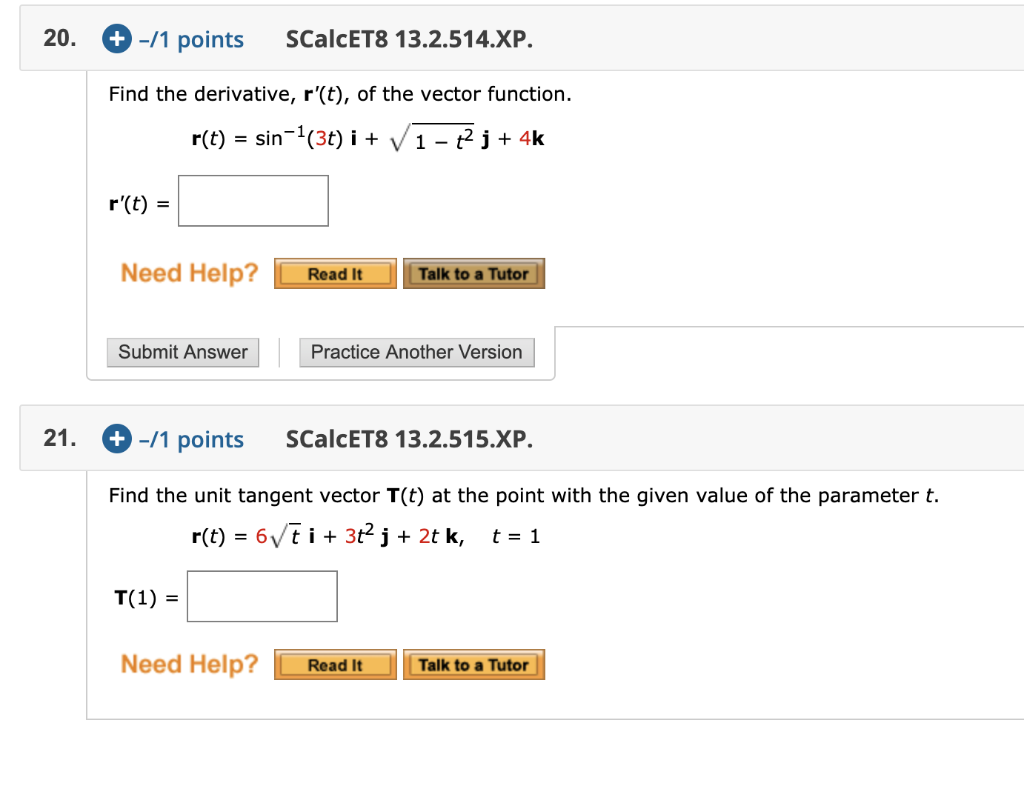The height and width of the screenshot is (806, 1024).
Task: Open the Read It help for question 20
Action: [334, 273]
